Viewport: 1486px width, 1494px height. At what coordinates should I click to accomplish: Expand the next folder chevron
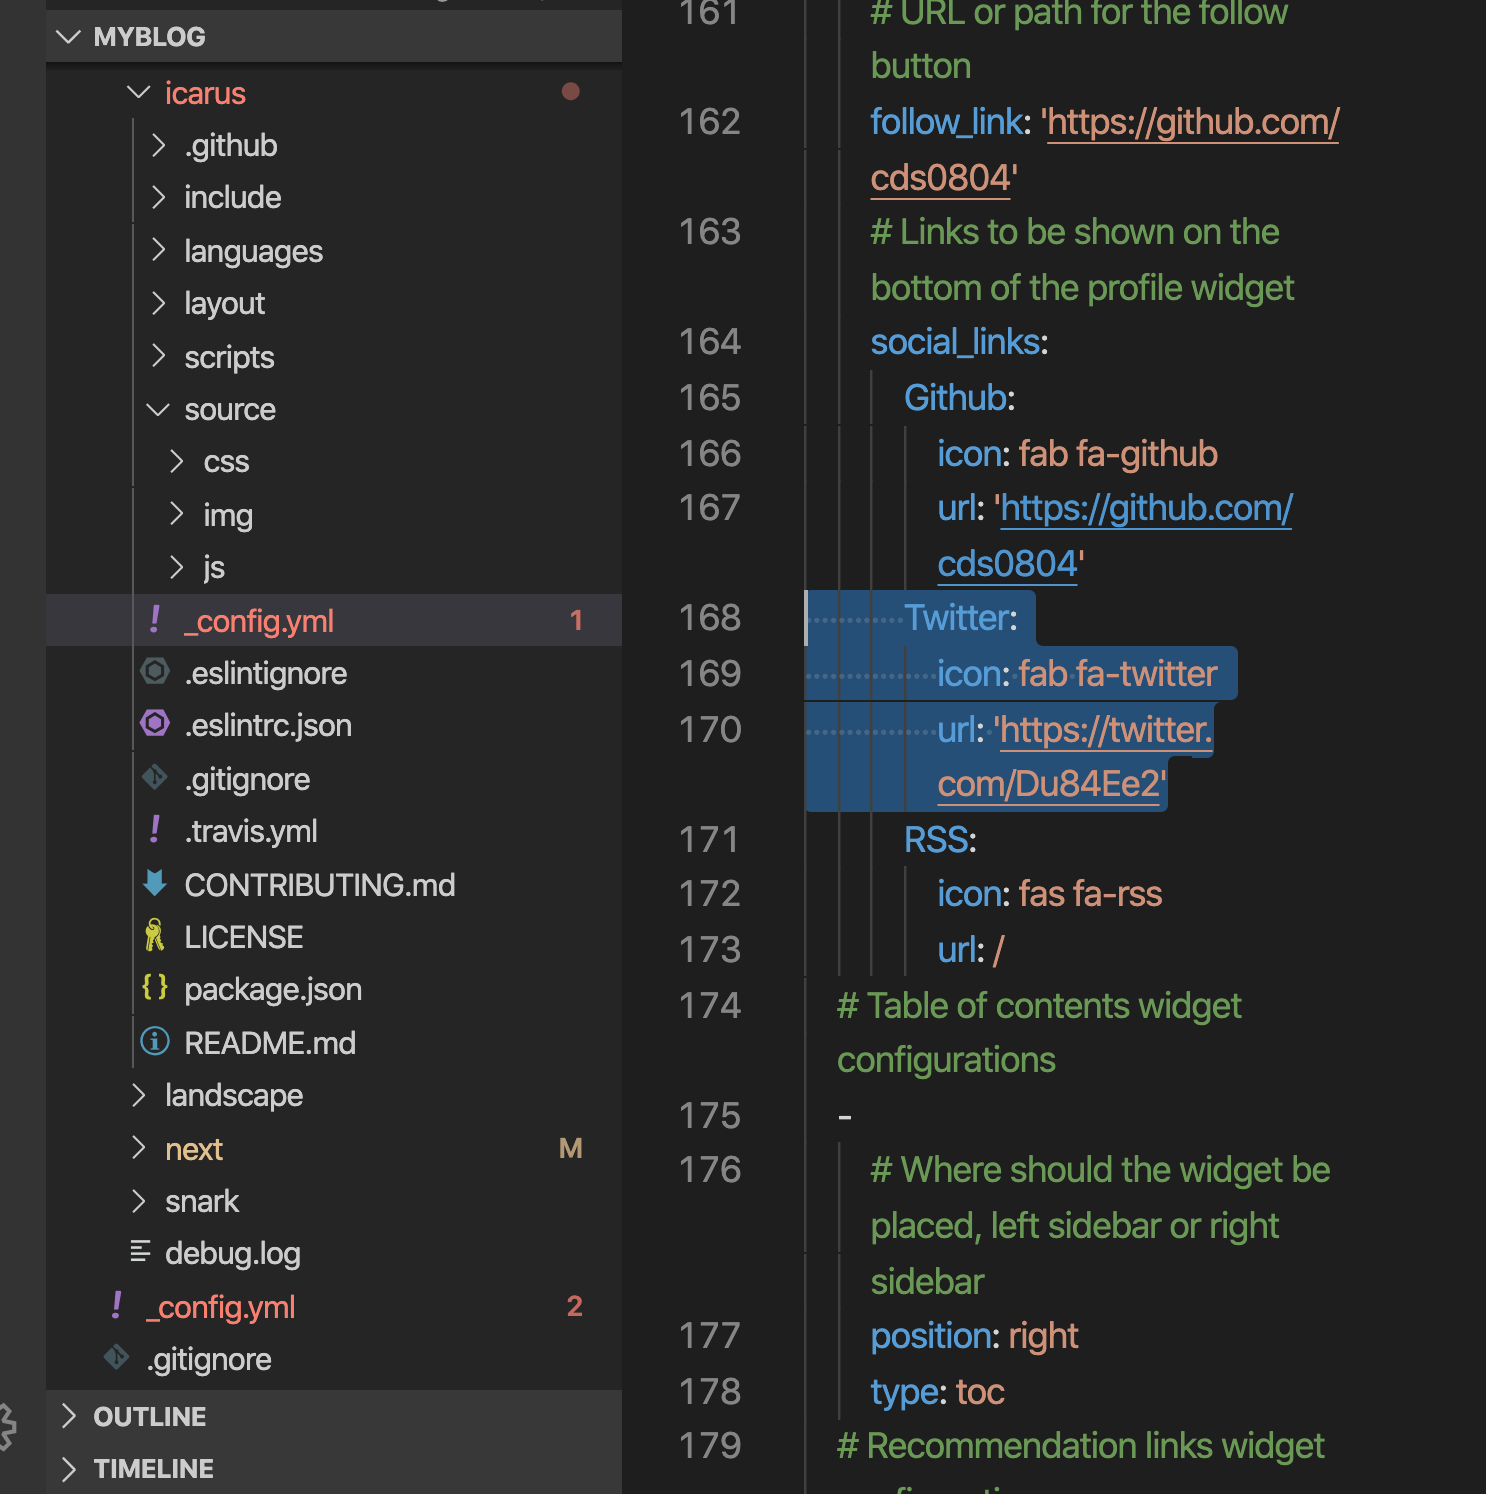point(139,1148)
